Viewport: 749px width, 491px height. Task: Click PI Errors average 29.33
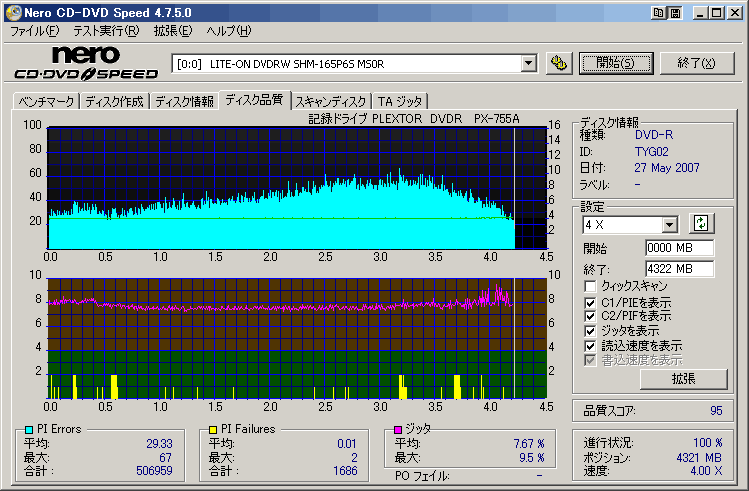(x=159, y=444)
